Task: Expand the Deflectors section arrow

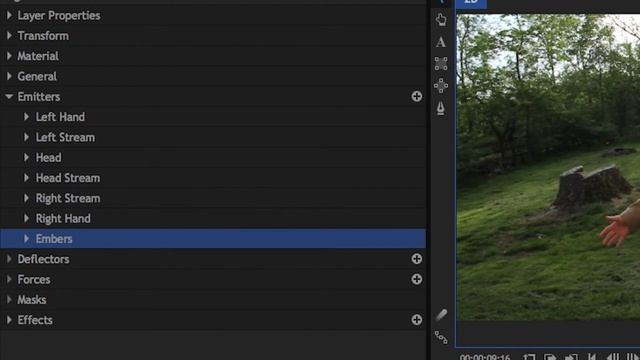Action: click(x=9, y=259)
